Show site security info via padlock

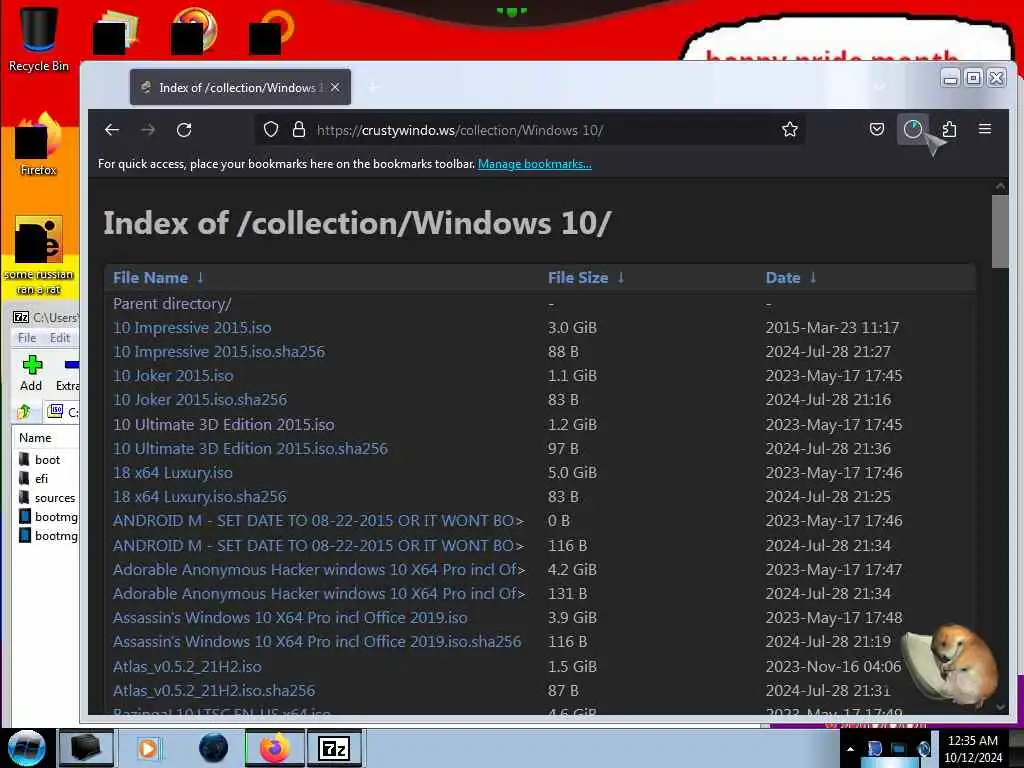299,129
